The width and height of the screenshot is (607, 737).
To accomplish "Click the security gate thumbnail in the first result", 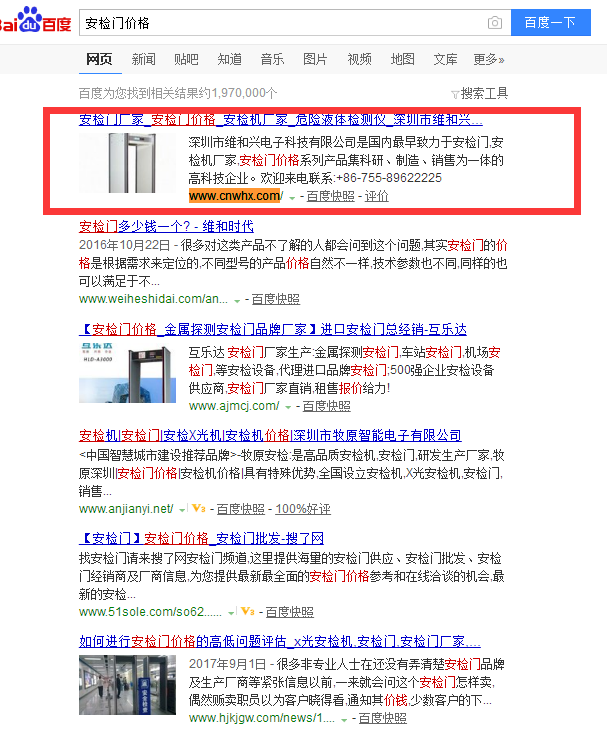I will [x=127, y=163].
